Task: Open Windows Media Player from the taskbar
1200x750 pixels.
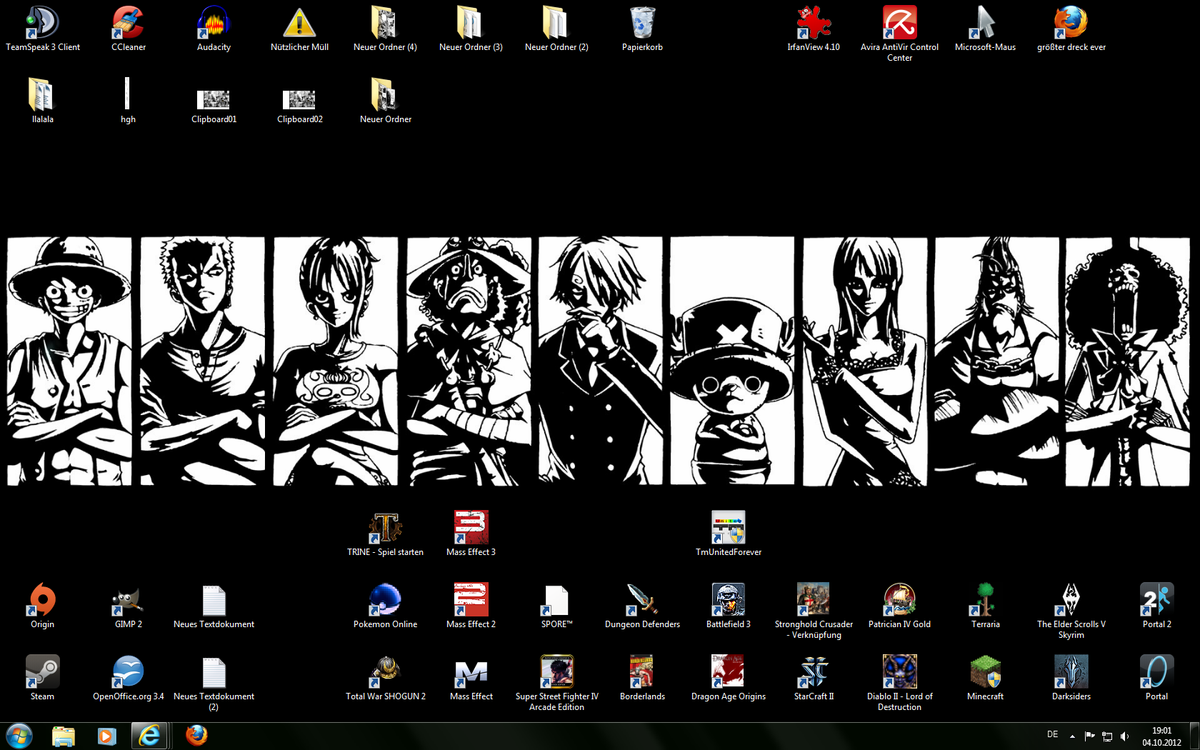Action: pyautogui.click(x=106, y=735)
